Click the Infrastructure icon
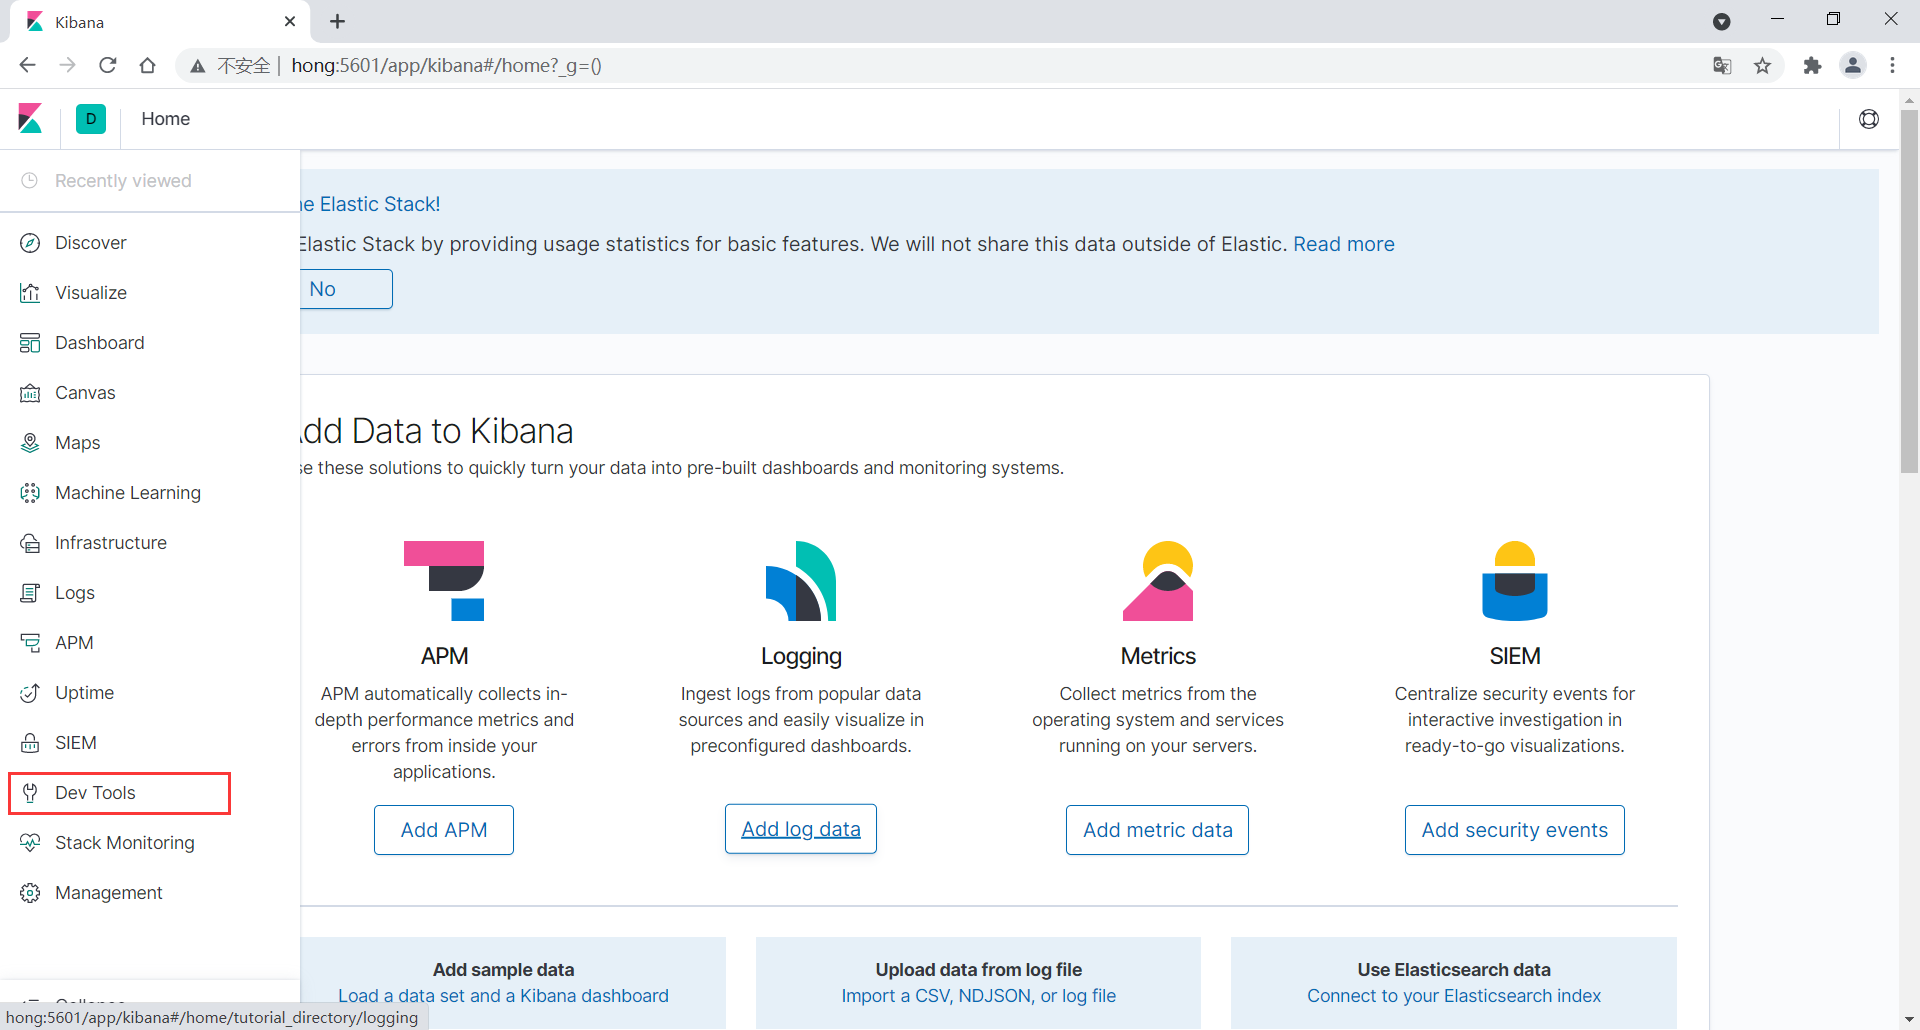 (x=30, y=543)
